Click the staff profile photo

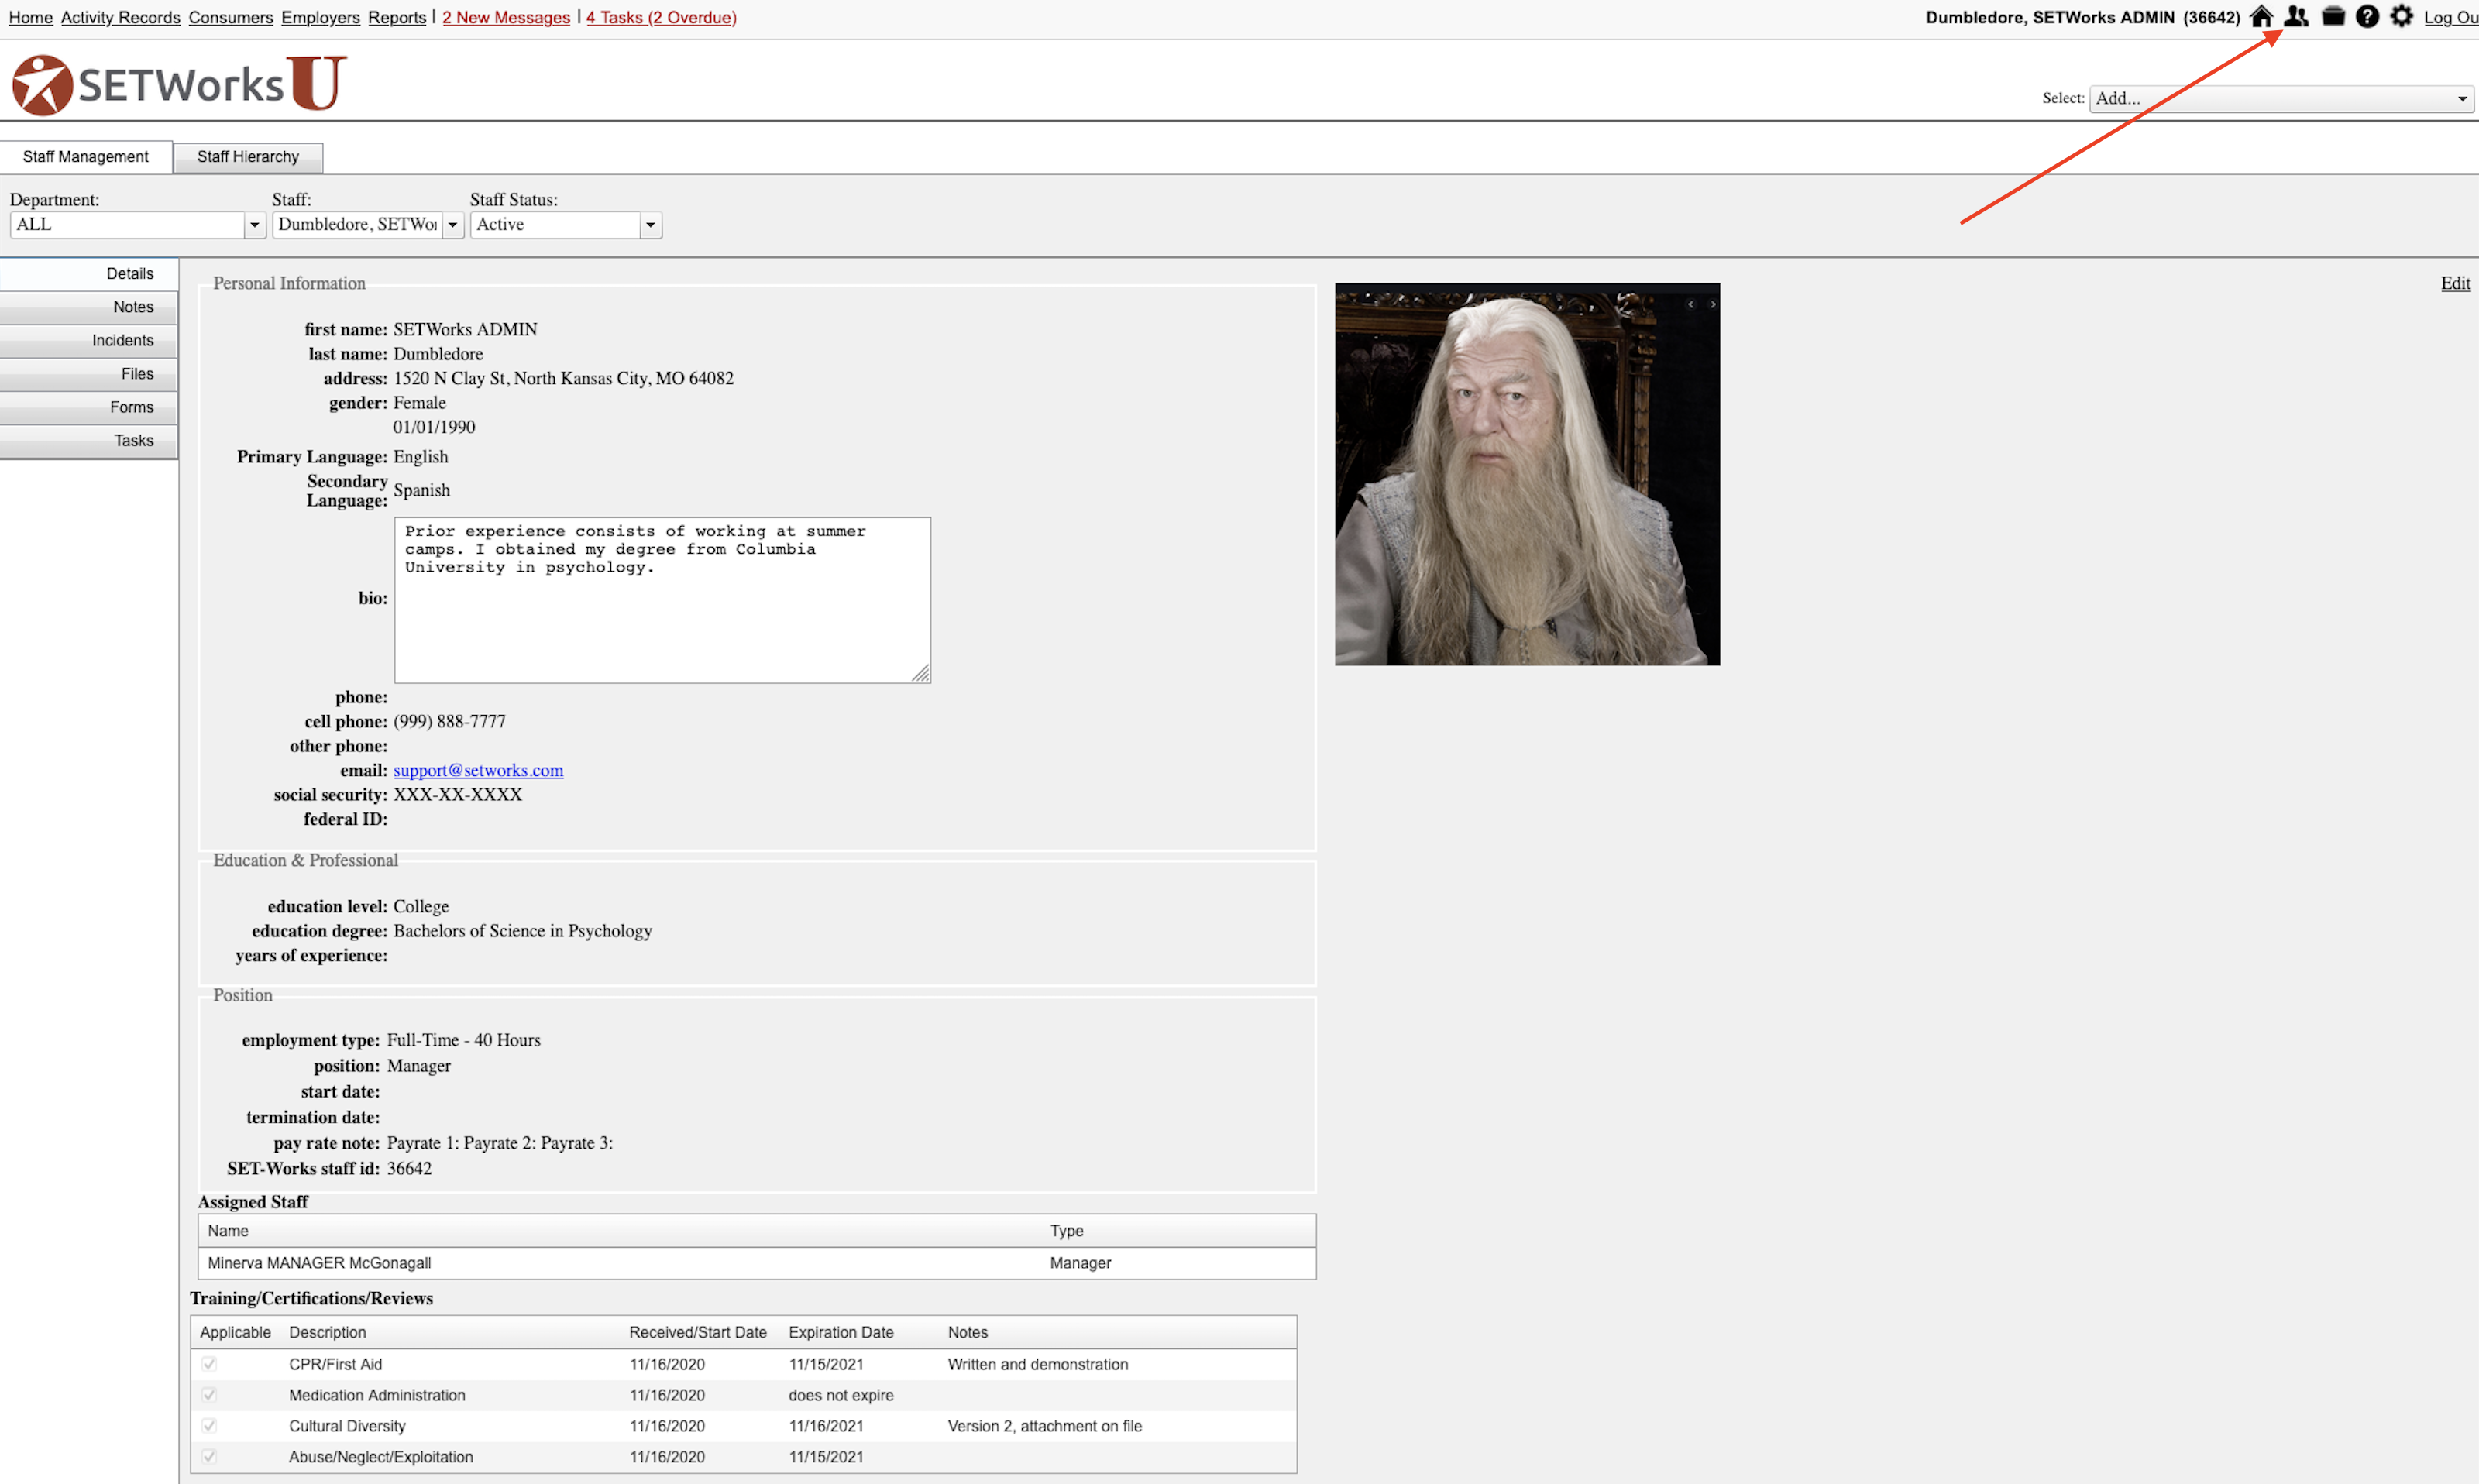point(1526,474)
